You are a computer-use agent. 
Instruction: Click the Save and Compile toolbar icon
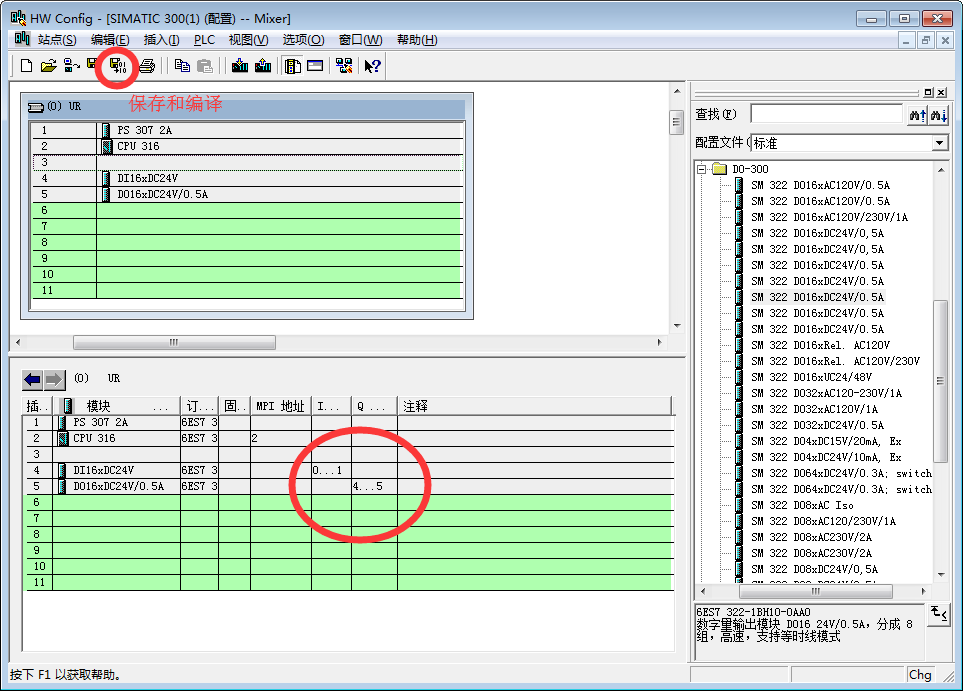point(117,66)
